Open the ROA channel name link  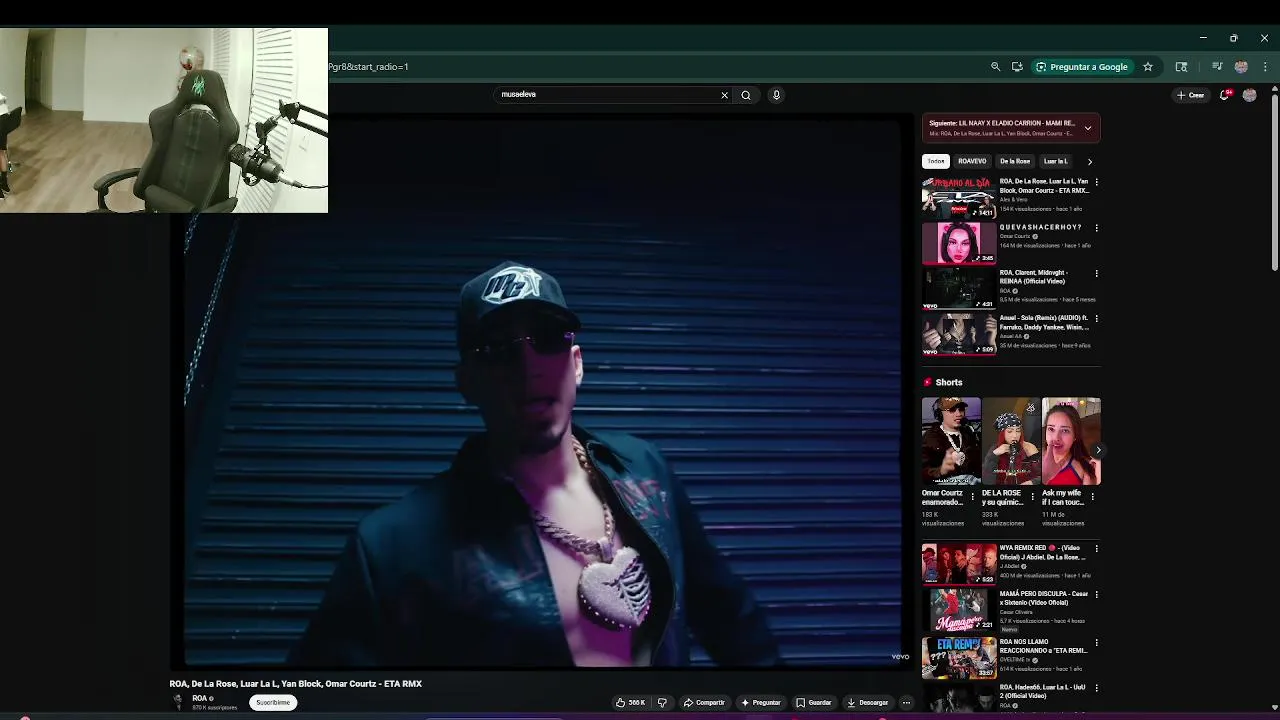coord(200,698)
